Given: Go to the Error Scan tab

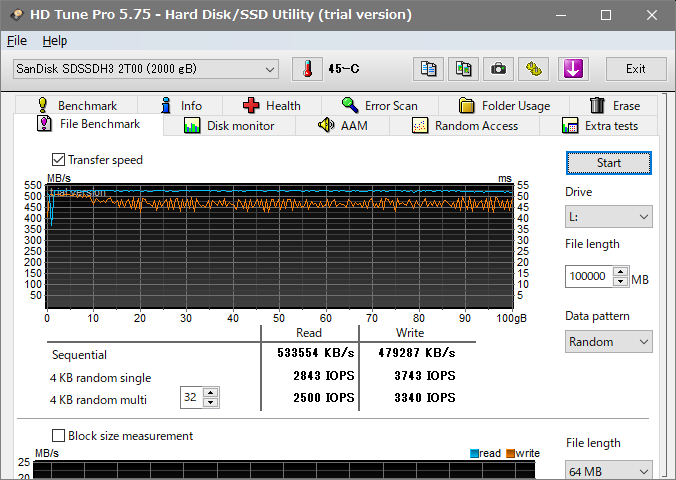Looking at the screenshot, I should pos(379,105).
